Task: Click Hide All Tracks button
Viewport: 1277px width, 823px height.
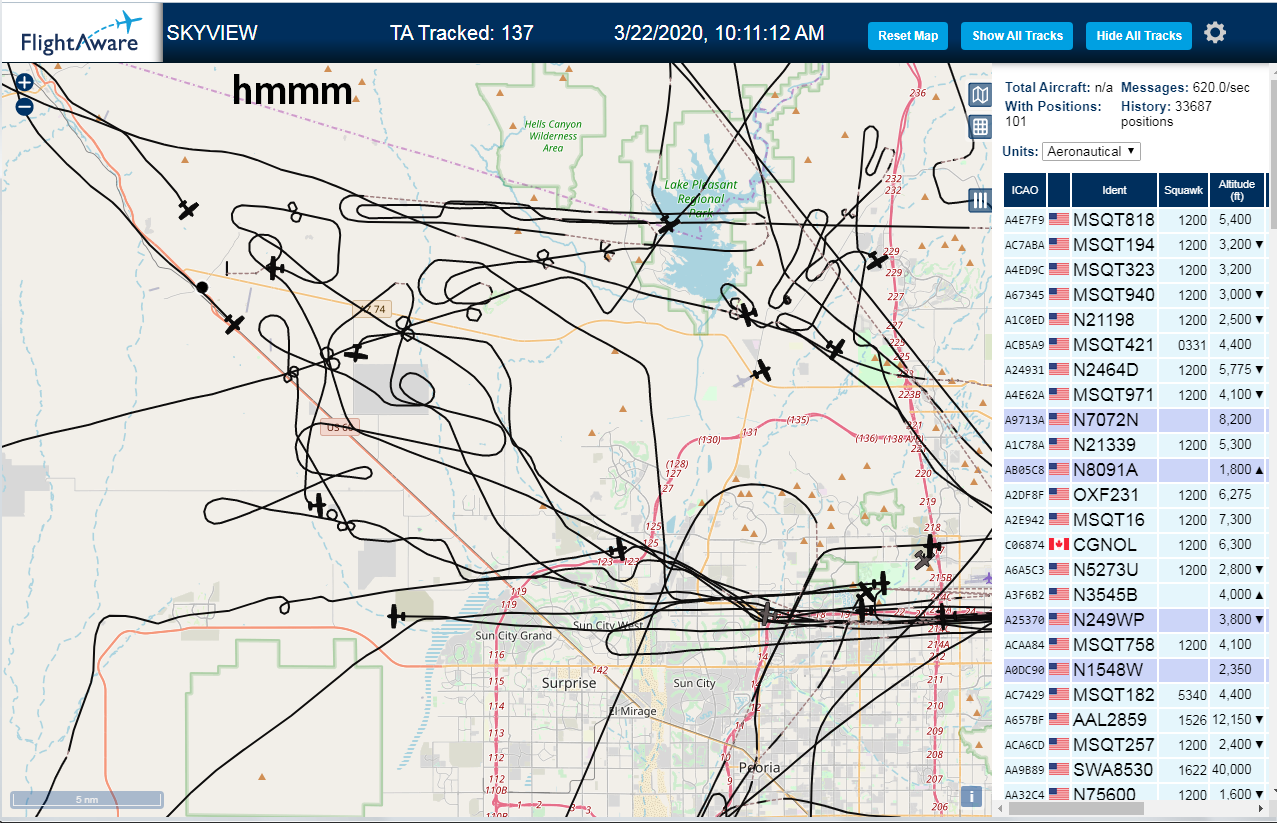Action: tap(1139, 36)
